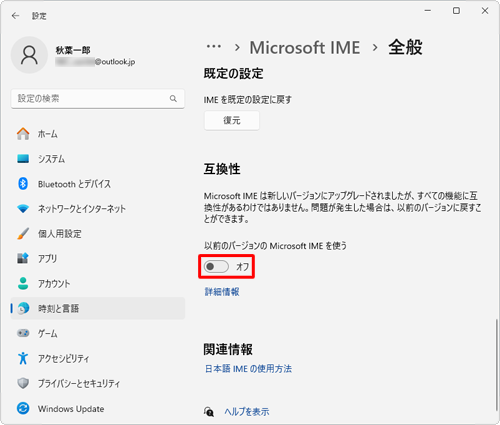Select 時刻と言語 in sidebar
Viewport: 500px width, 425px height.
pyautogui.click(x=98, y=308)
